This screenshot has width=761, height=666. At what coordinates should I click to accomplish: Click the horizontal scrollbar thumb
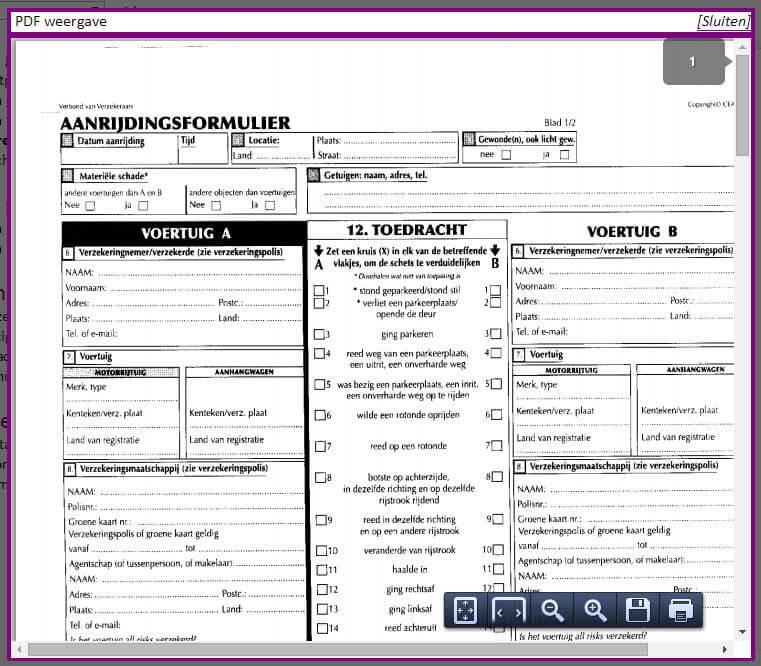(337, 649)
